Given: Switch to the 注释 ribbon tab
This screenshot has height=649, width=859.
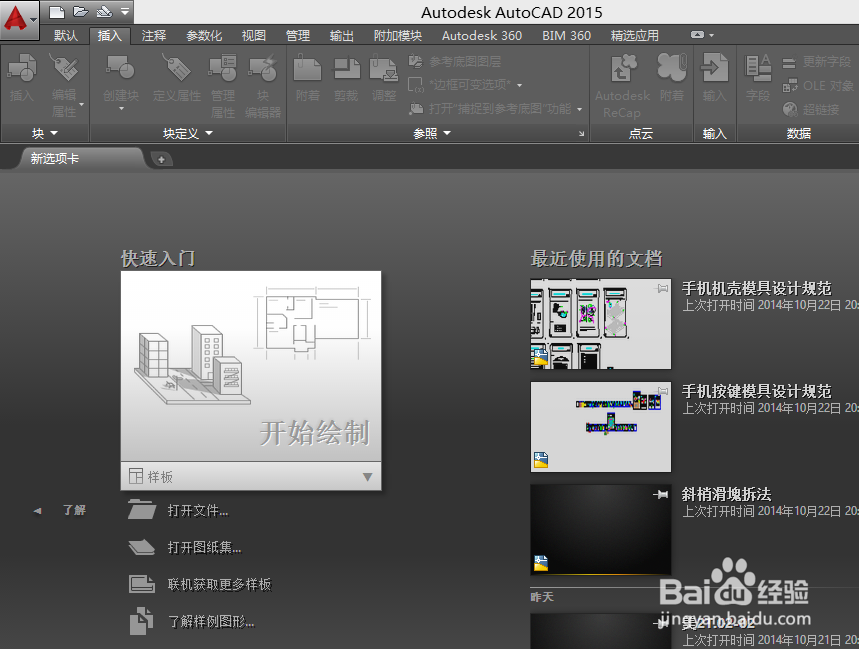Looking at the screenshot, I should click(154, 36).
